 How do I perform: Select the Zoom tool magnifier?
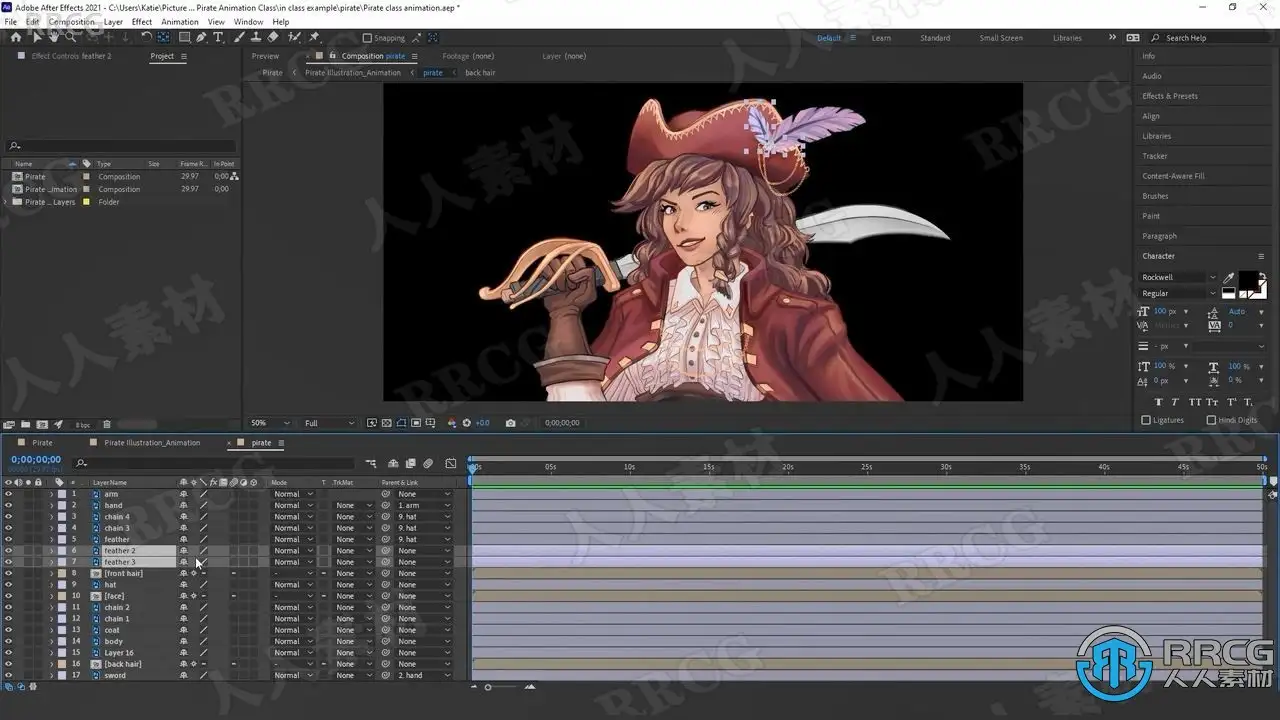pyautogui.click(x=70, y=37)
